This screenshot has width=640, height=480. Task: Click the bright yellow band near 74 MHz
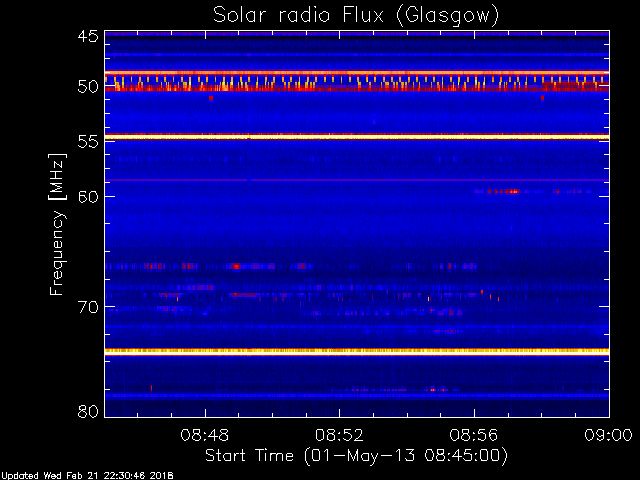coord(357,351)
